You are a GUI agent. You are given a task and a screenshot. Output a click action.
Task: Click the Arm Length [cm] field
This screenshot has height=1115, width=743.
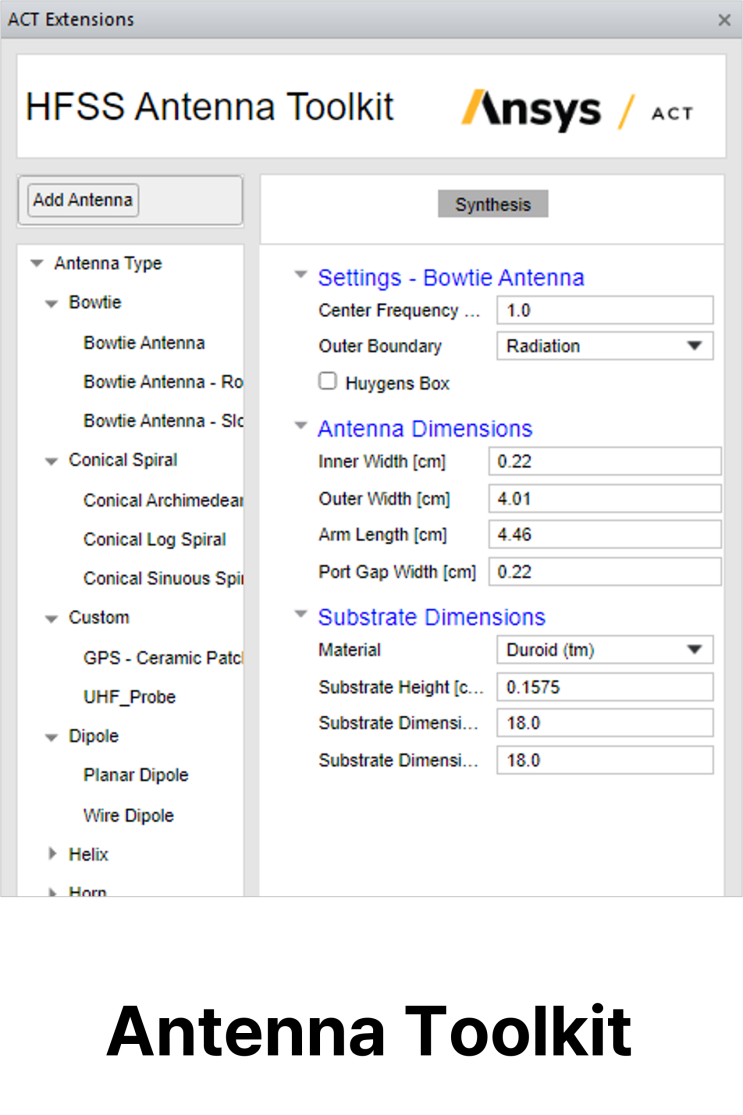(604, 534)
